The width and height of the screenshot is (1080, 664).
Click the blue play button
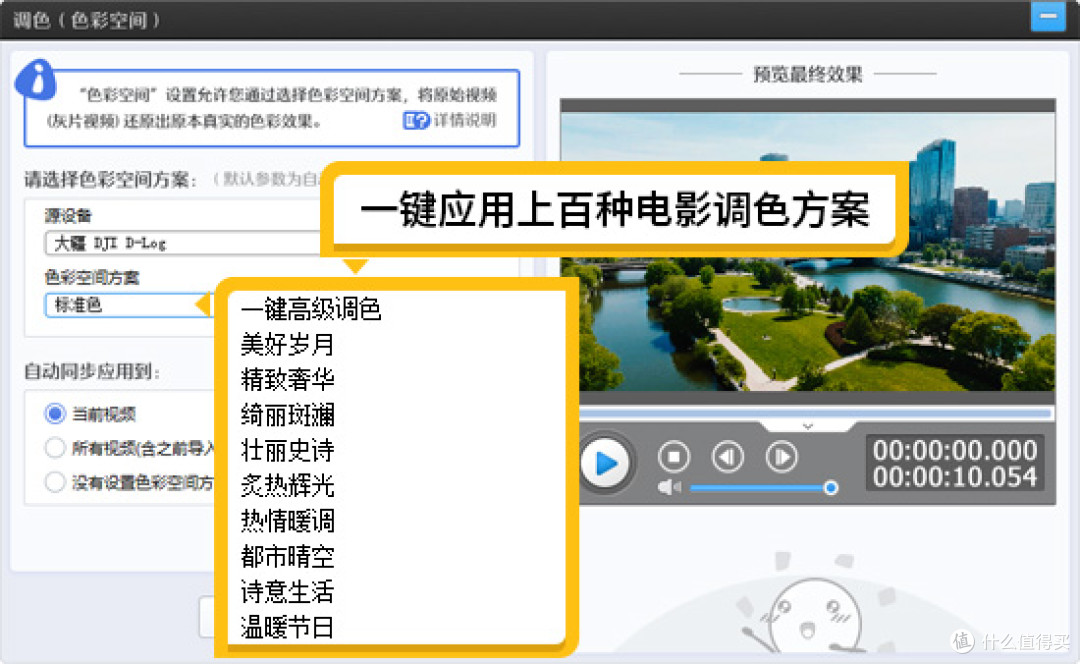tap(605, 463)
